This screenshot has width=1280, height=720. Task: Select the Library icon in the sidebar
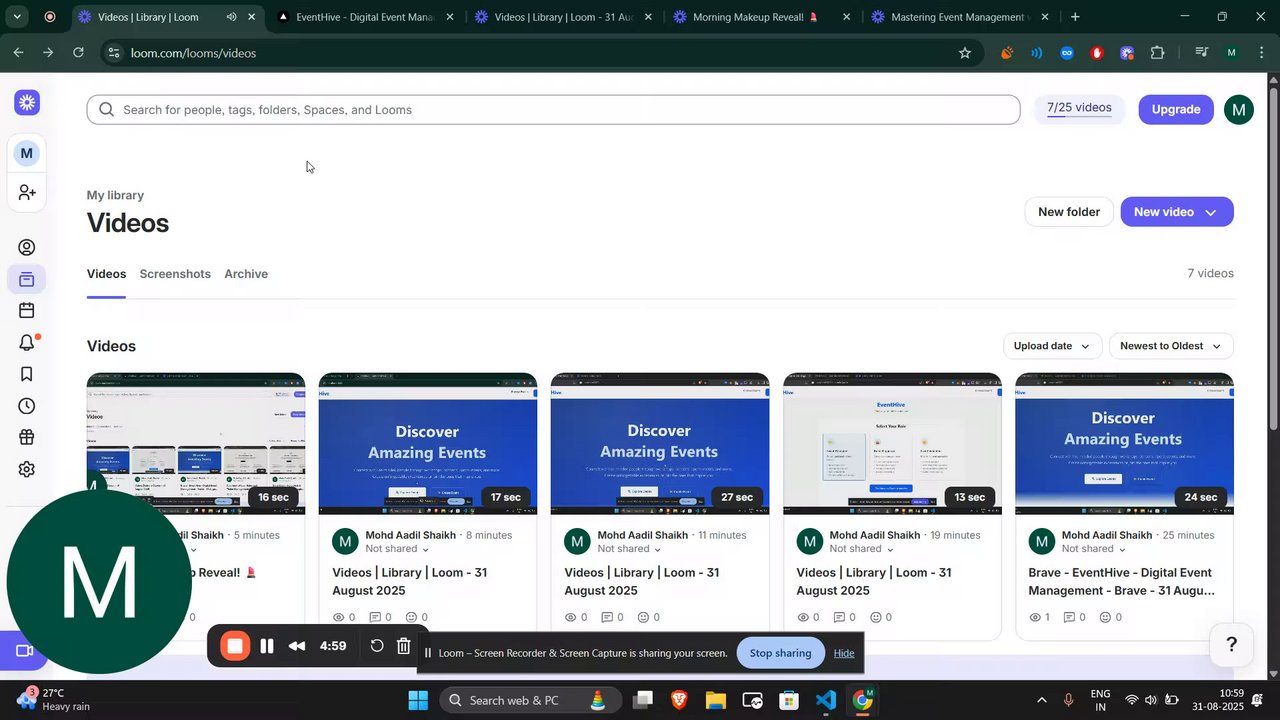point(27,279)
